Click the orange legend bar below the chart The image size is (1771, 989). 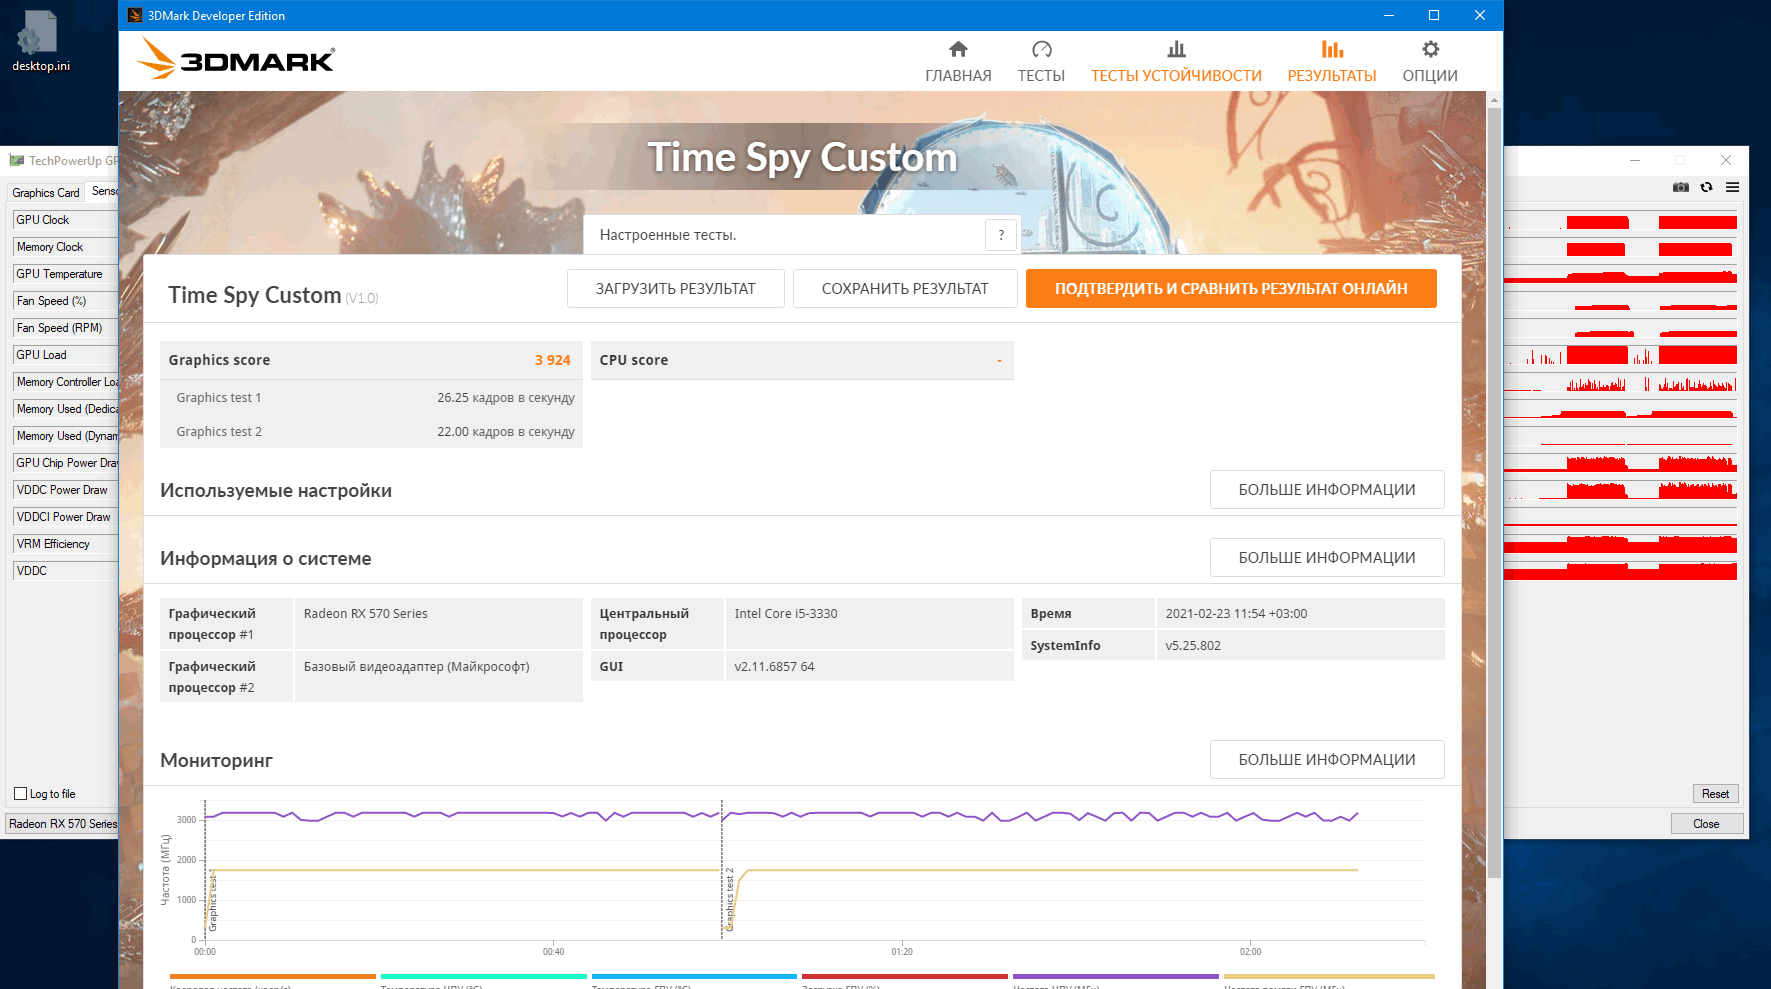point(273,976)
